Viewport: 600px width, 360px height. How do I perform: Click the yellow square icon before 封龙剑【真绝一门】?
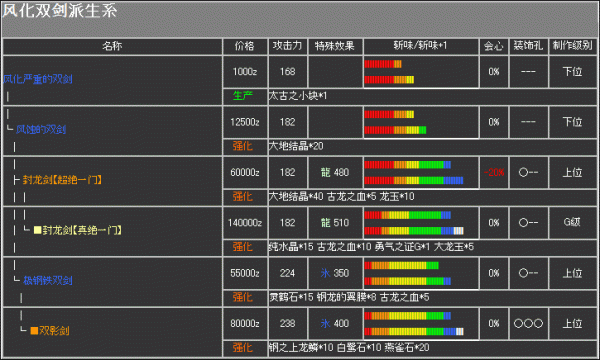38,230
